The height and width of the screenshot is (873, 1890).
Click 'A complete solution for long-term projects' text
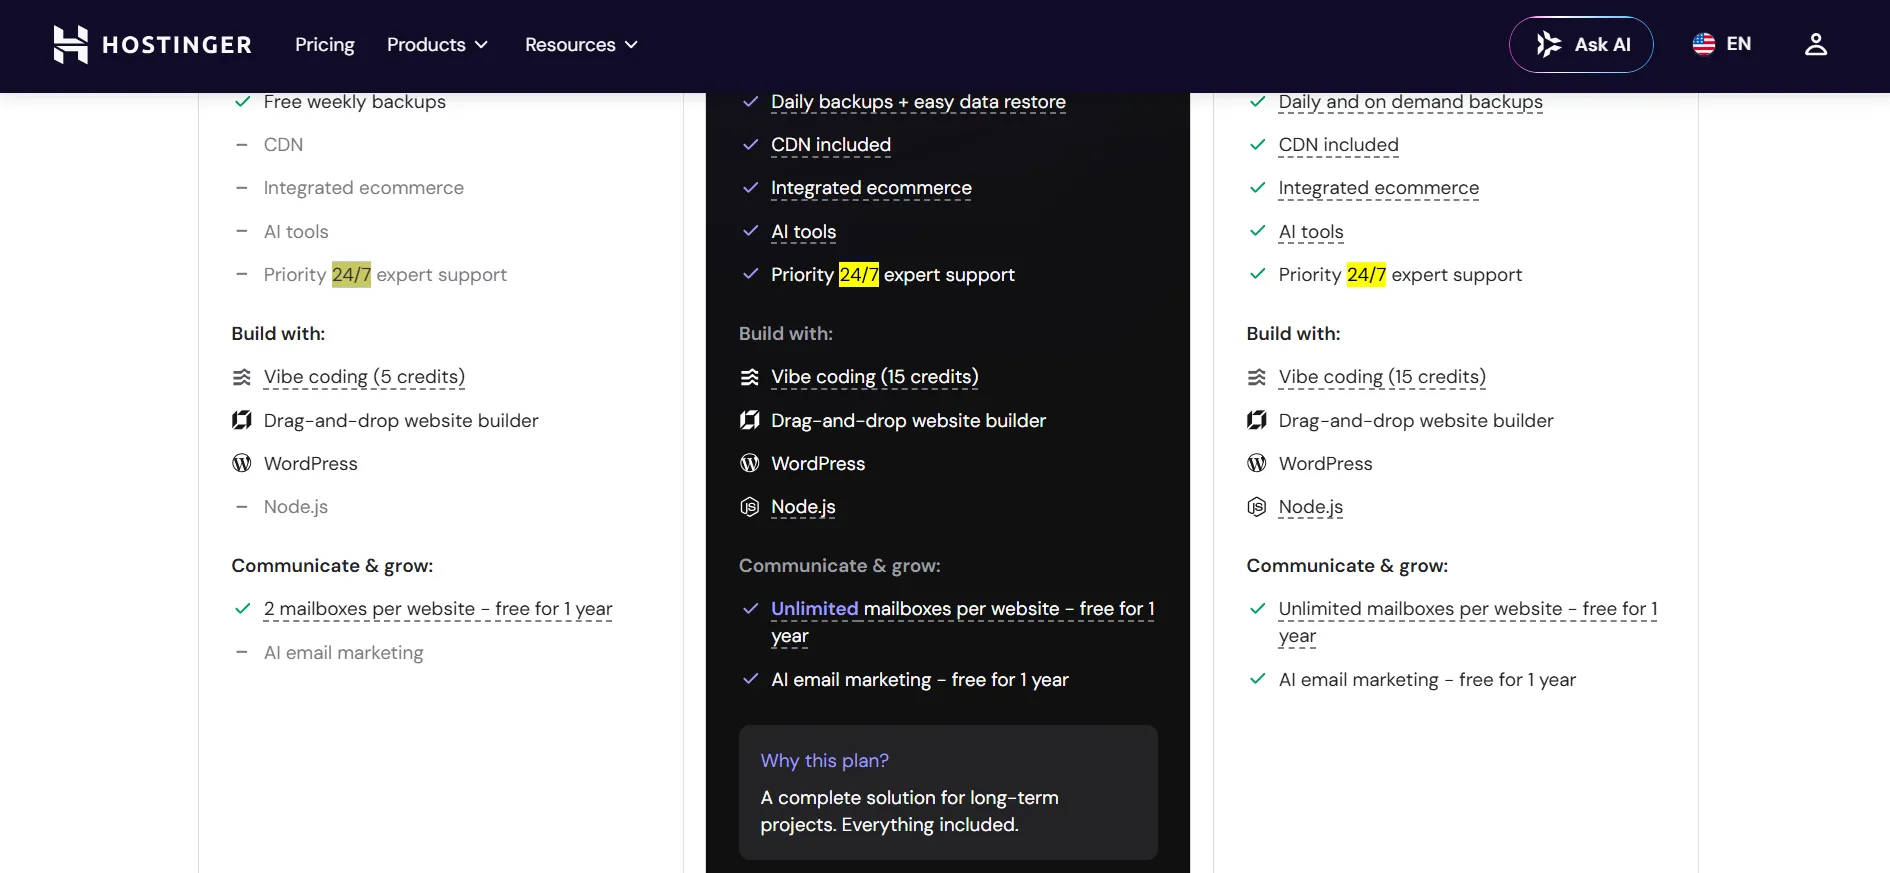(x=910, y=811)
